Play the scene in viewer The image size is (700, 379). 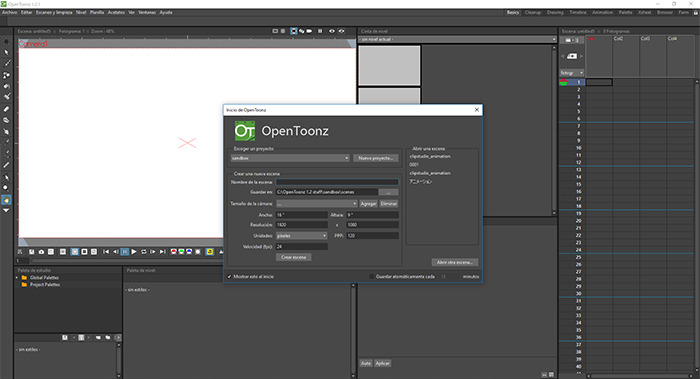pos(134,252)
